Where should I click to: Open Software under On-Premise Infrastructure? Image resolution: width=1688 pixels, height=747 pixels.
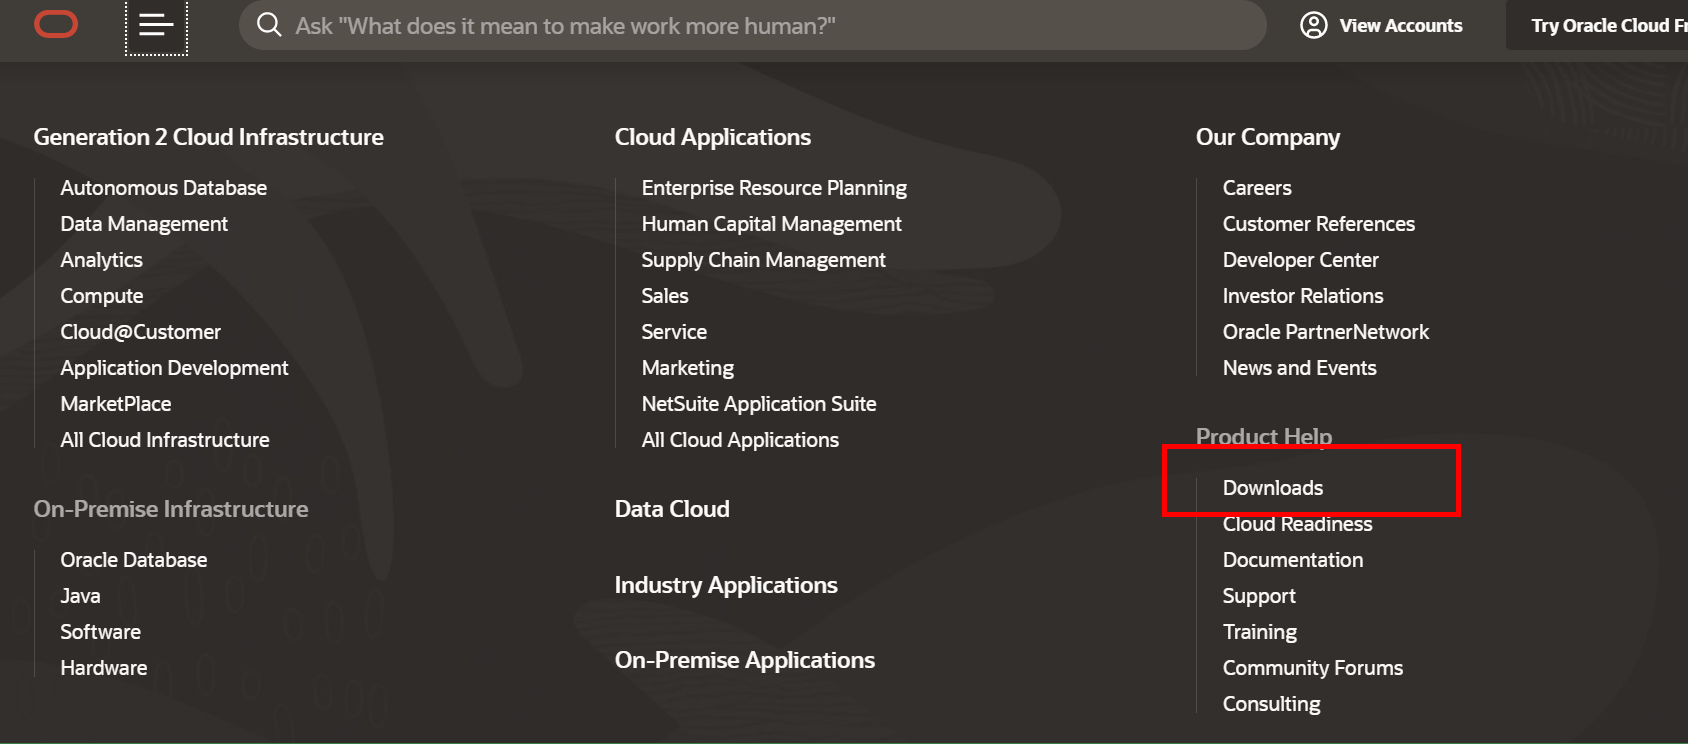pyautogui.click(x=100, y=632)
